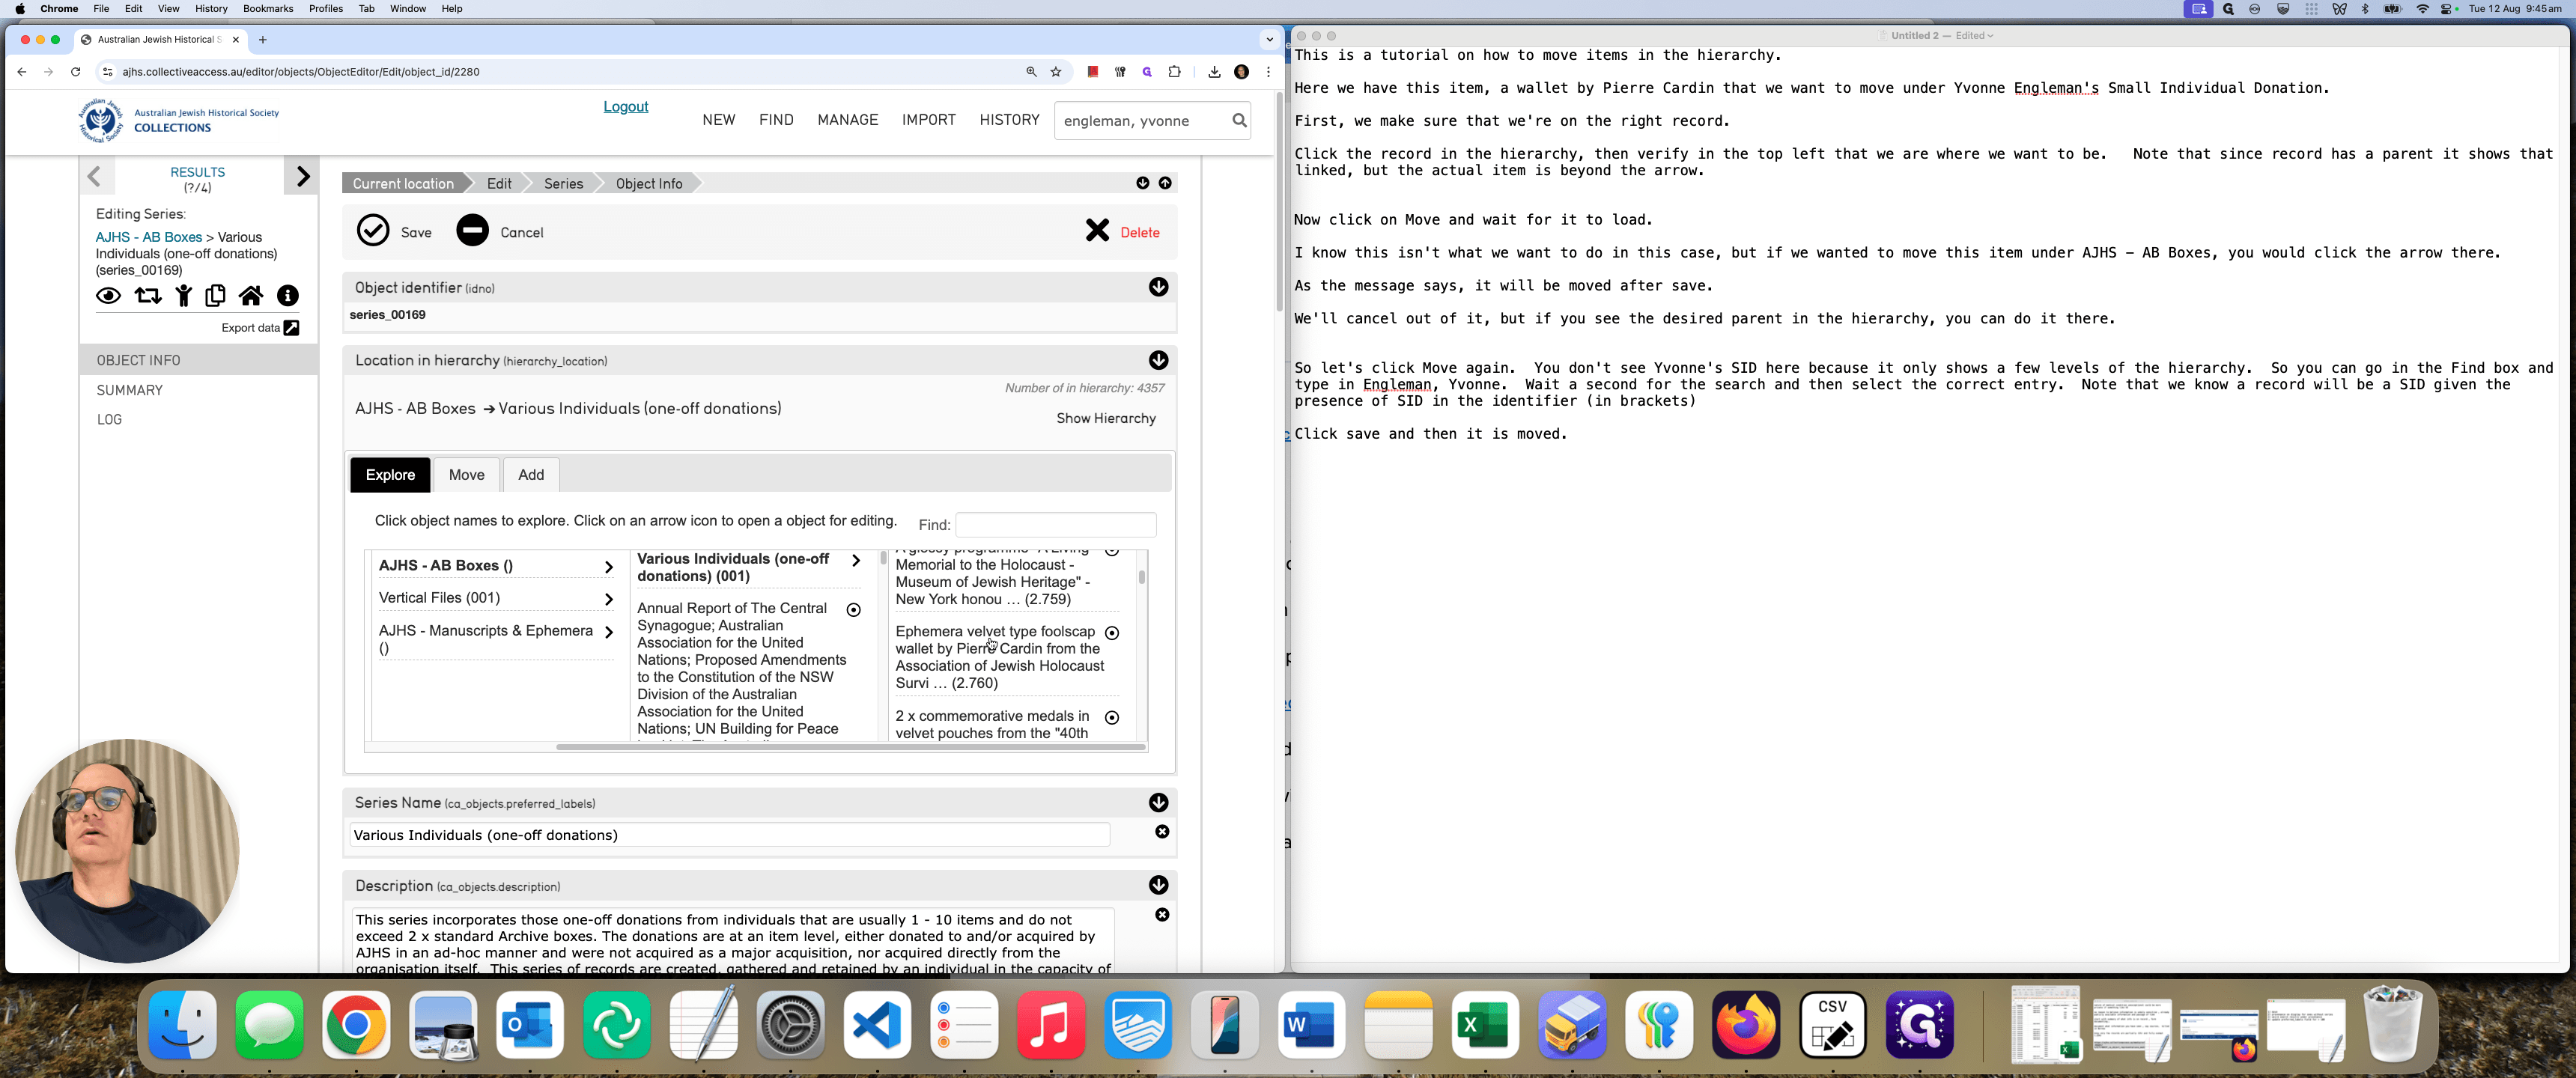Open SUMMARY in left sidebar
This screenshot has height=1078, width=2576.
[x=130, y=390]
